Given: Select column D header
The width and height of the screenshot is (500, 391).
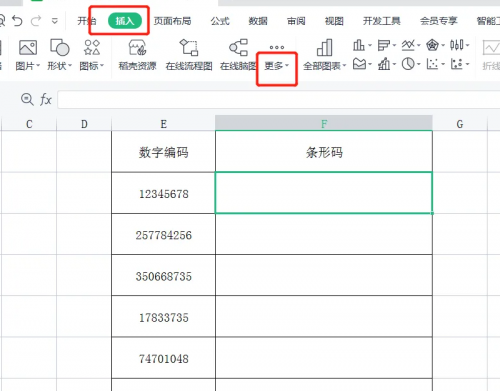Looking at the screenshot, I should [x=84, y=124].
